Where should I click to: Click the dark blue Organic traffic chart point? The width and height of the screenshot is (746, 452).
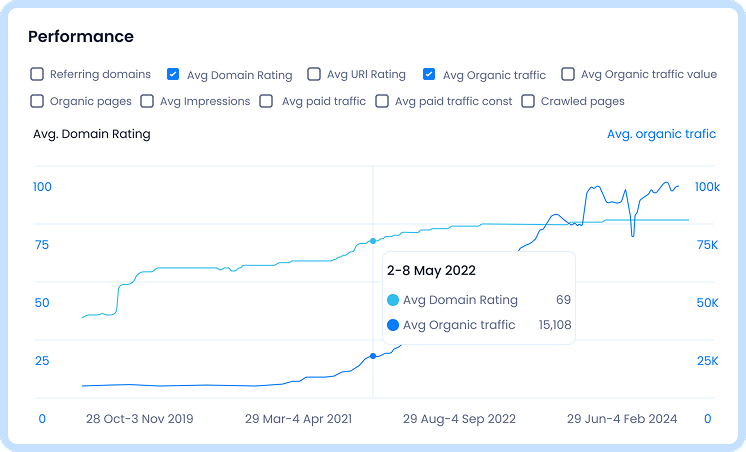(x=373, y=356)
